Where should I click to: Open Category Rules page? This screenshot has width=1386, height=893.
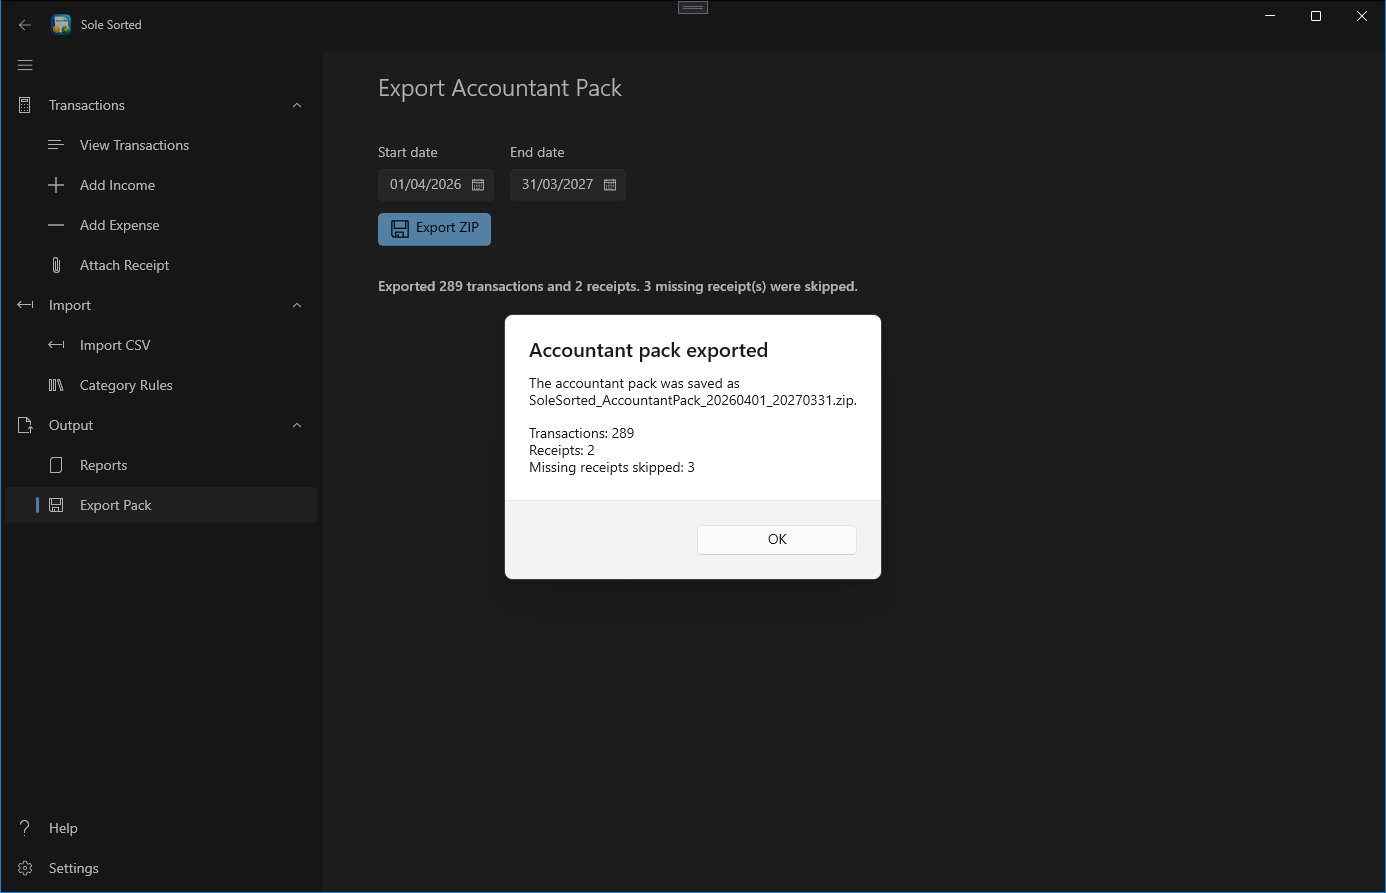161,385
